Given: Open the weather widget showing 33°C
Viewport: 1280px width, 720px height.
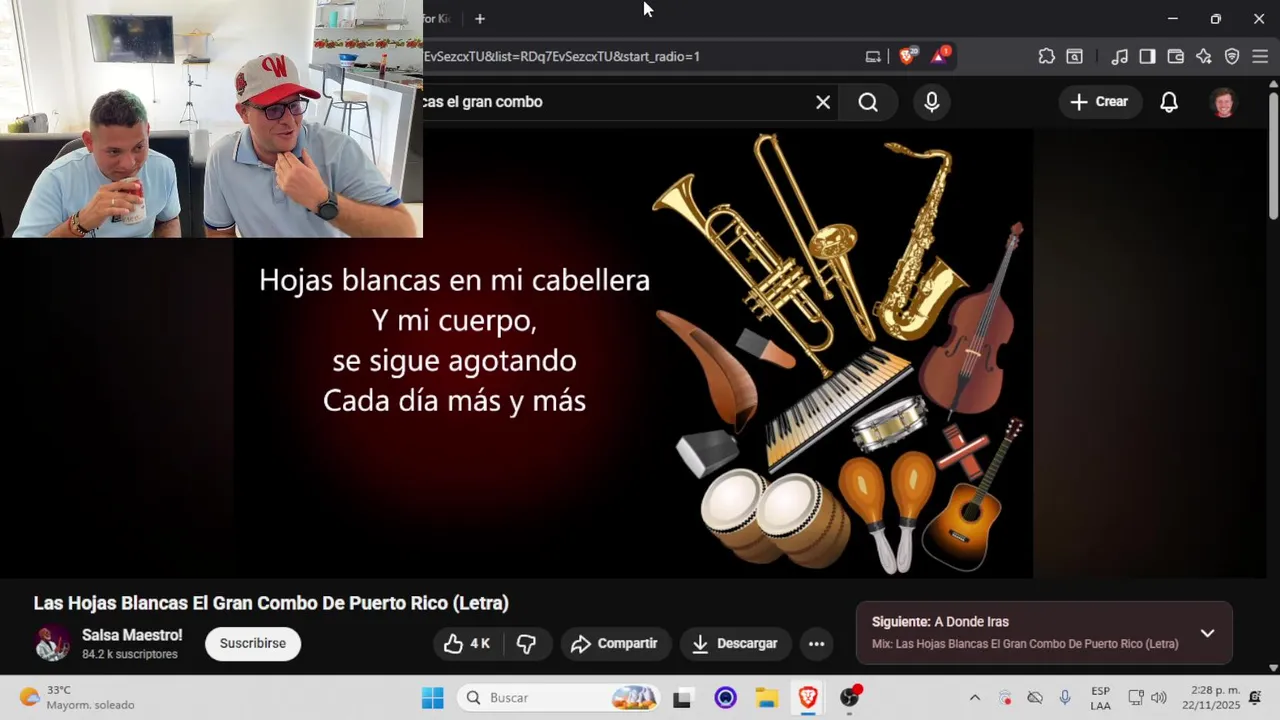Looking at the screenshot, I should coord(77,697).
